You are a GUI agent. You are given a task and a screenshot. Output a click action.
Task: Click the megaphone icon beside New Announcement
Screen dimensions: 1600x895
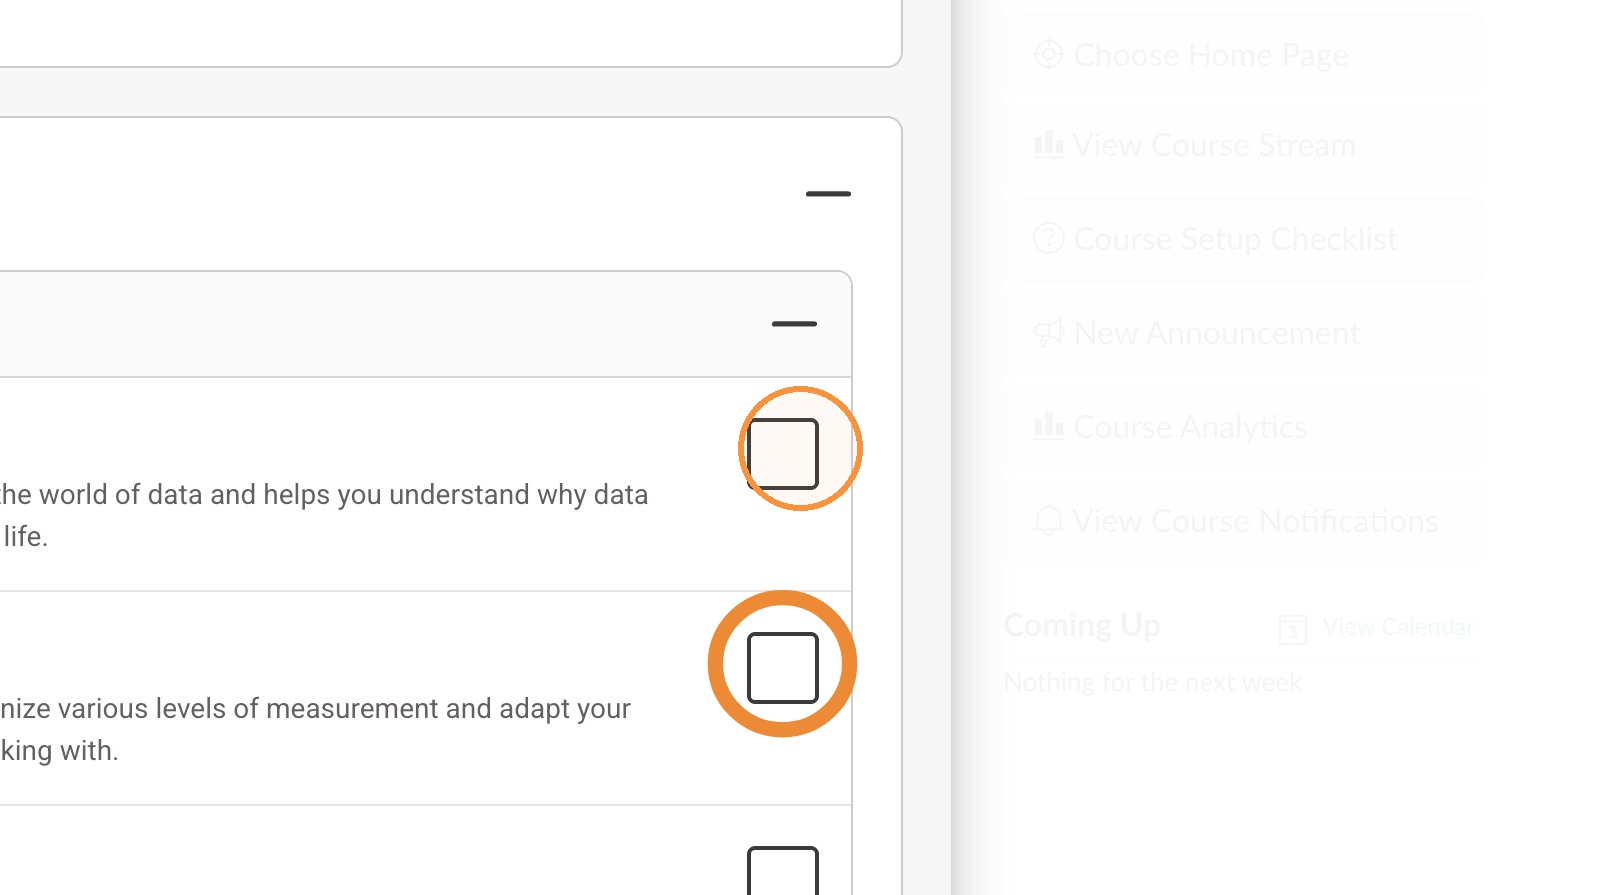1048,332
